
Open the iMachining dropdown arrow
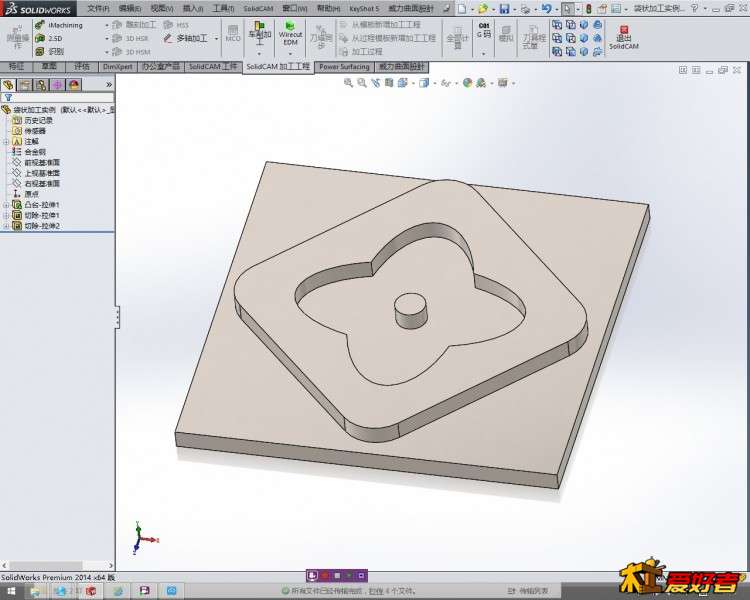(x=106, y=25)
